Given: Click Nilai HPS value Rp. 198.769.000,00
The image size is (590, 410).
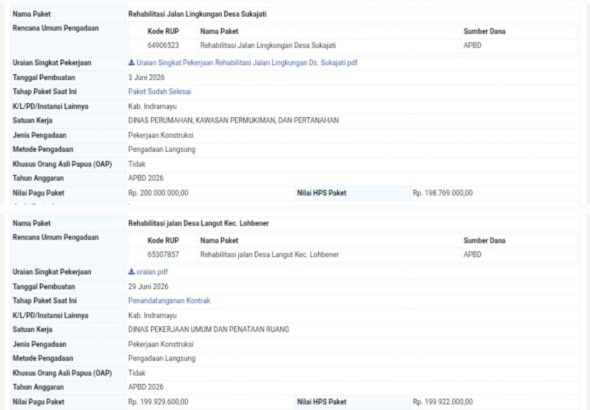Looking at the screenshot, I should click(442, 193).
